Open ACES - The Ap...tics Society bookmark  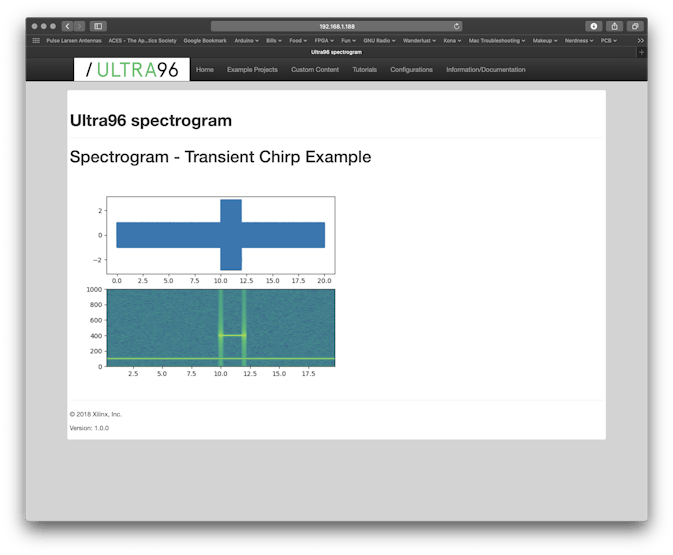coord(142,40)
